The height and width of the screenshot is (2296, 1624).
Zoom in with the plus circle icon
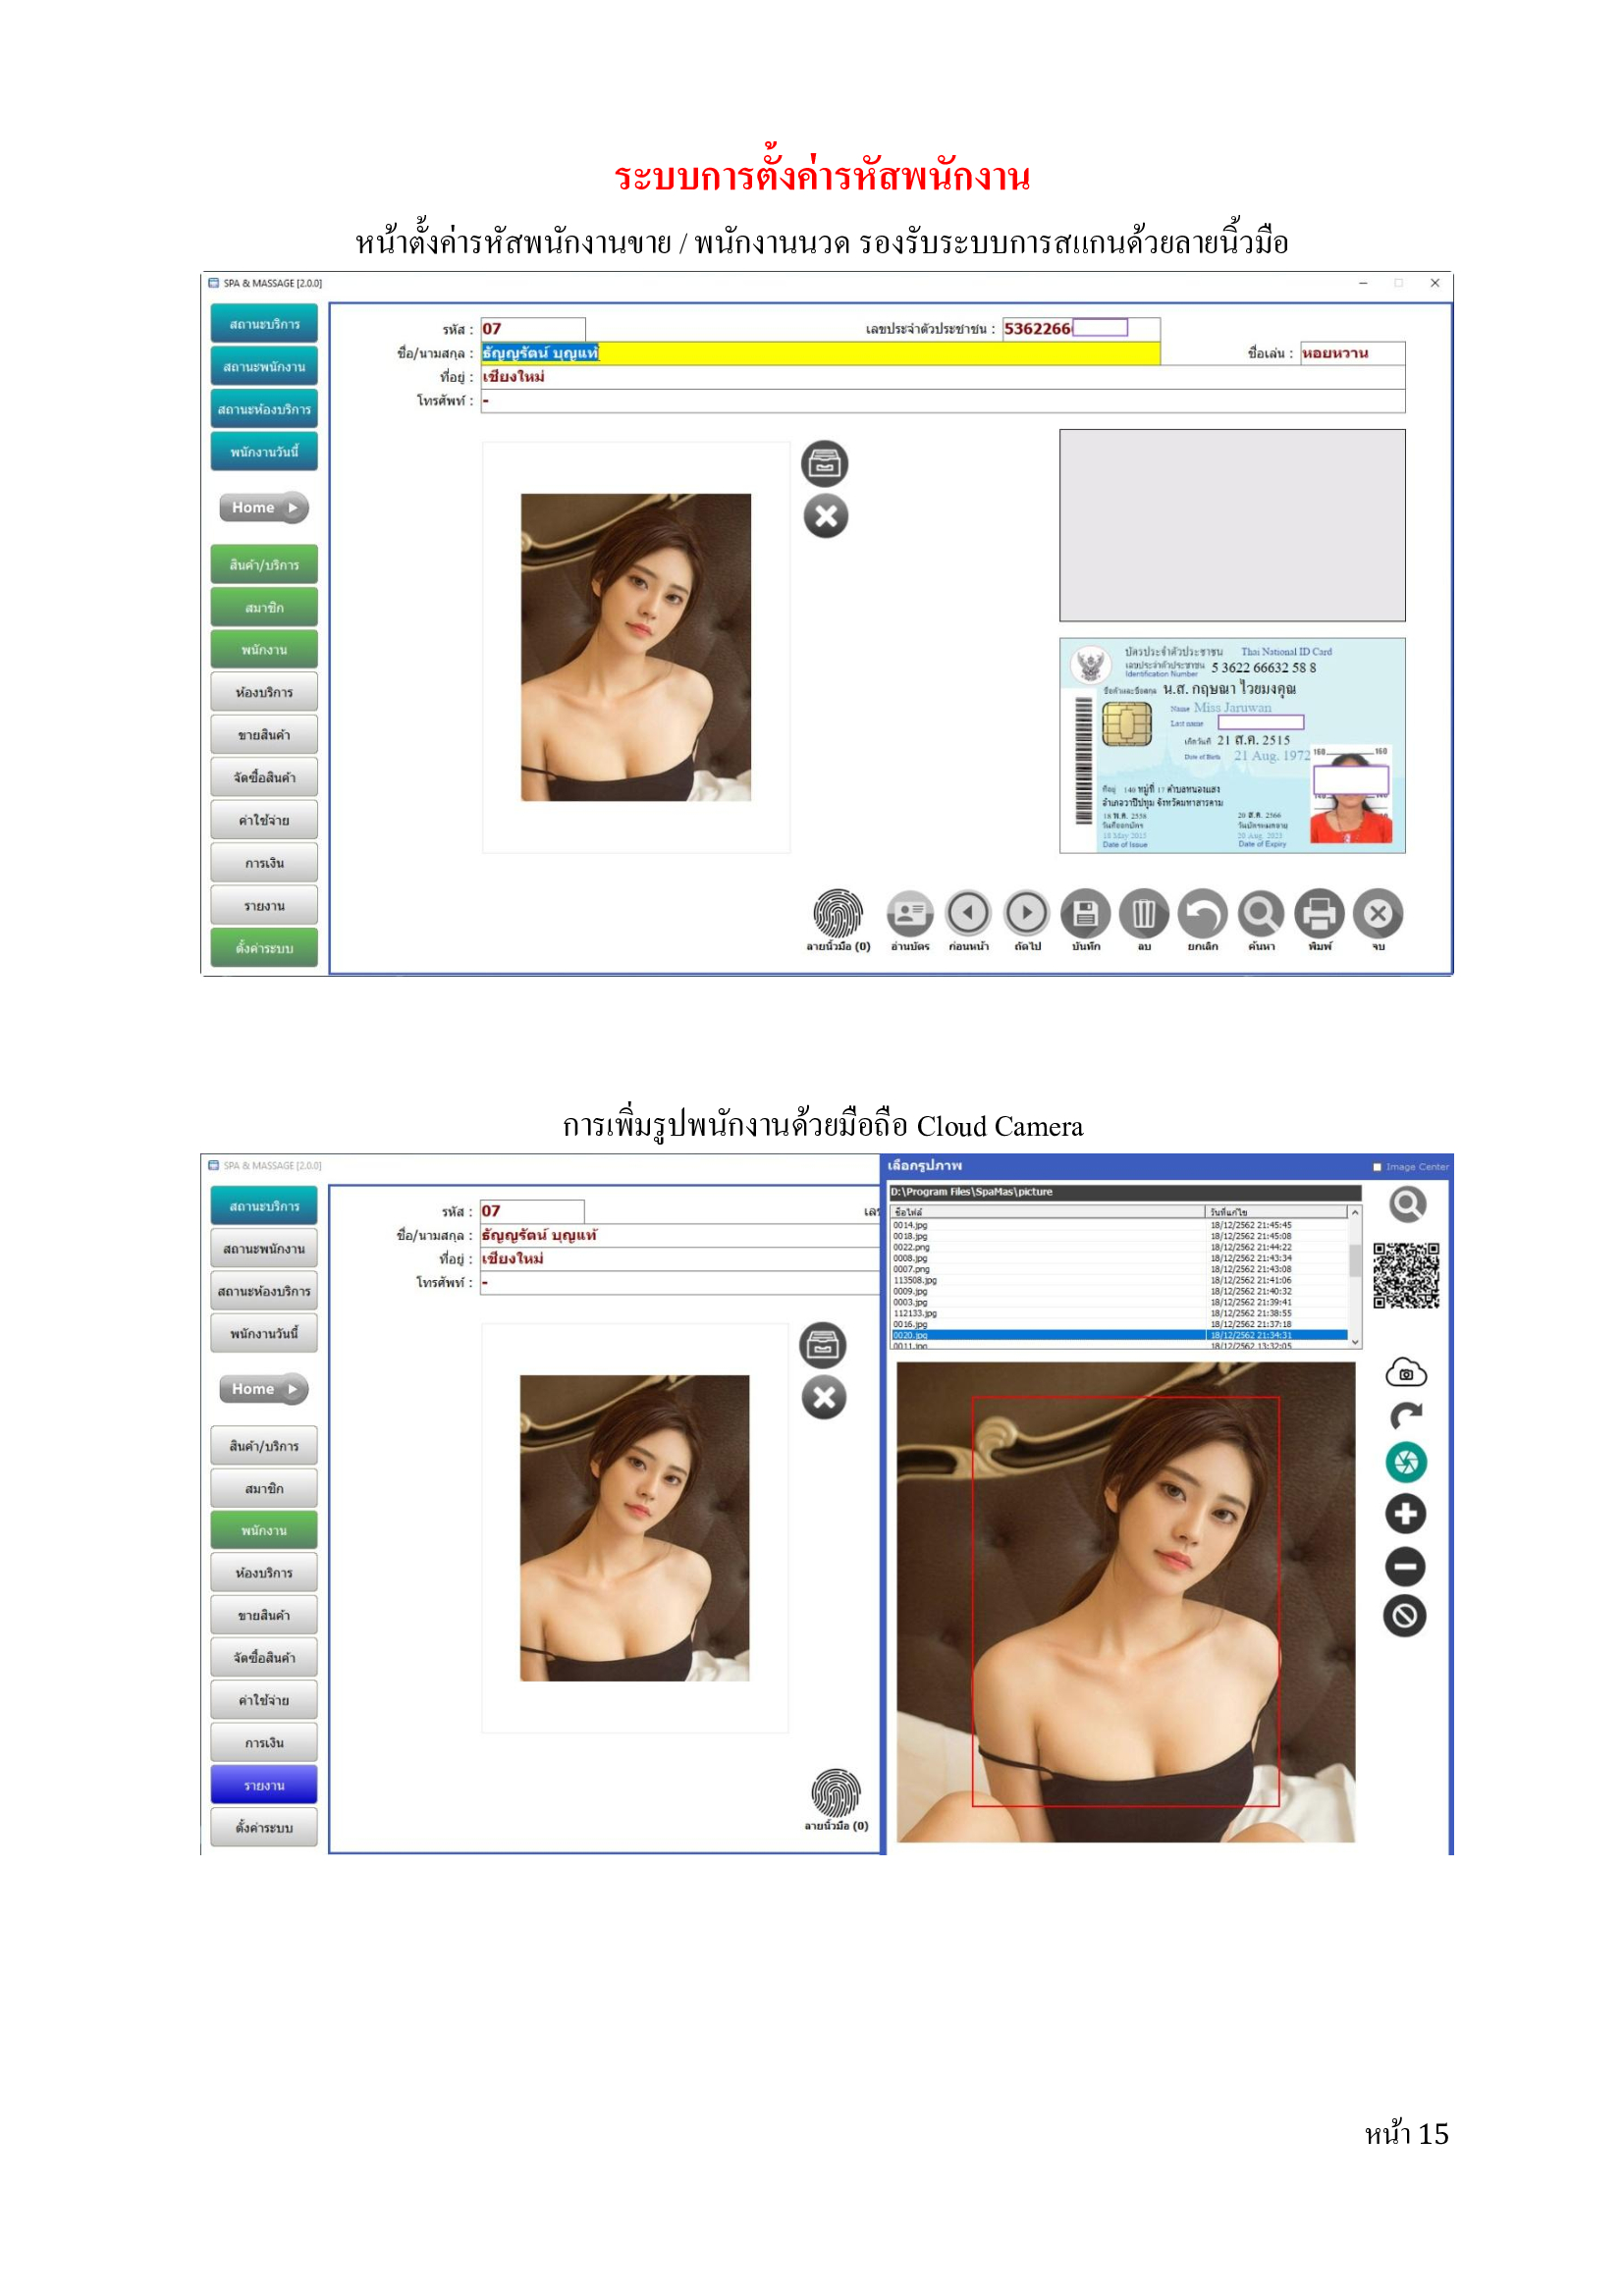tap(1405, 1514)
